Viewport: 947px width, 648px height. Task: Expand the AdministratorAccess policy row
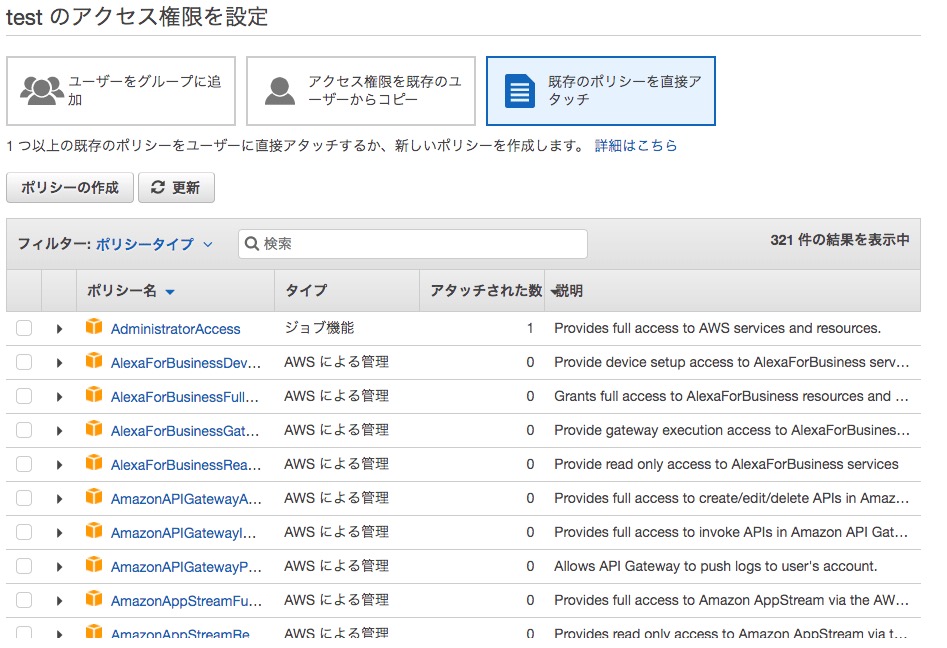(58, 327)
